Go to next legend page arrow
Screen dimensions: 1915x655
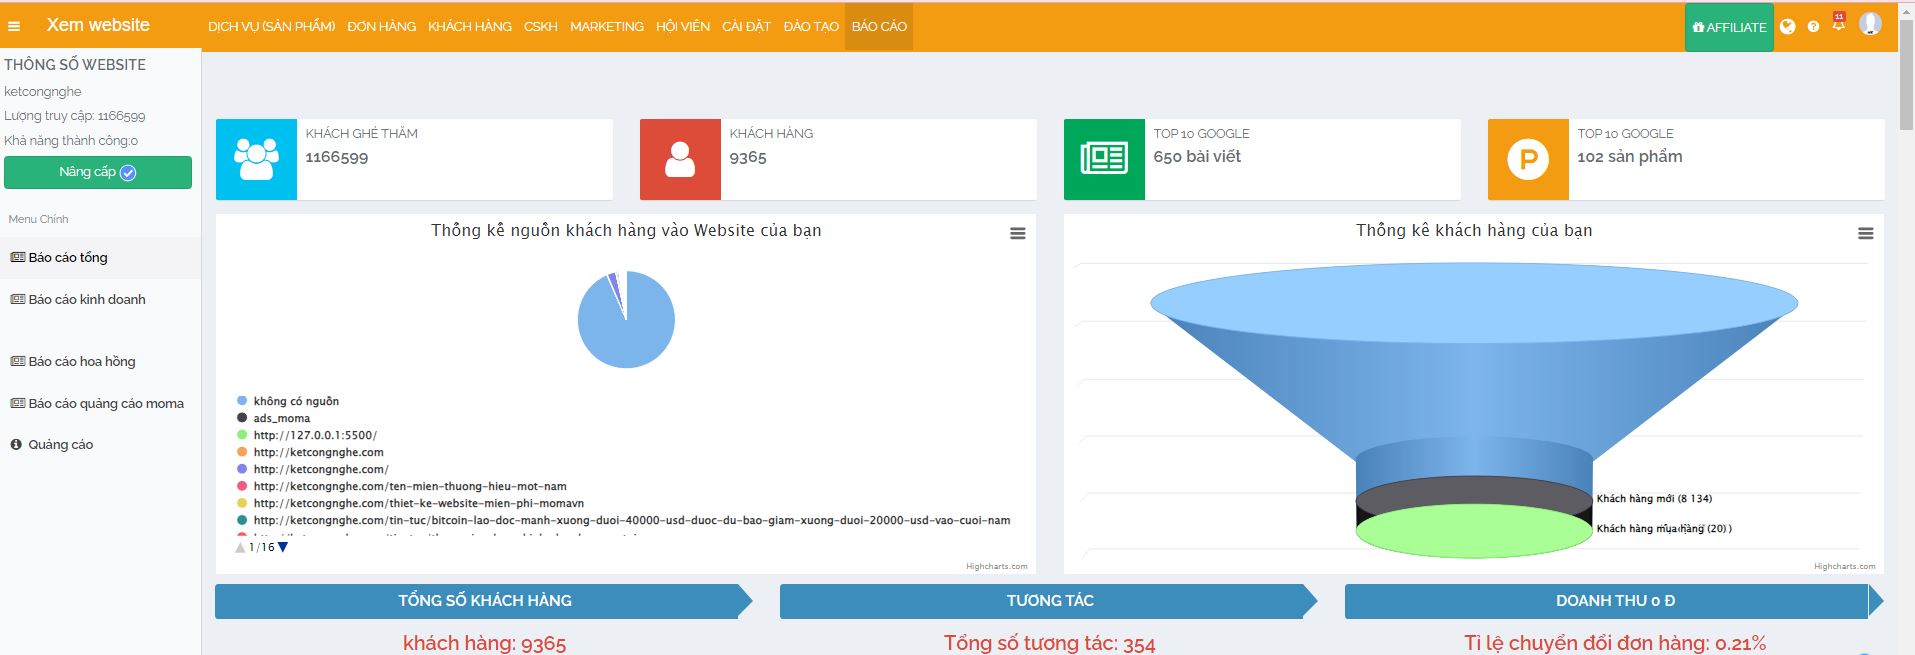(x=283, y=547)
